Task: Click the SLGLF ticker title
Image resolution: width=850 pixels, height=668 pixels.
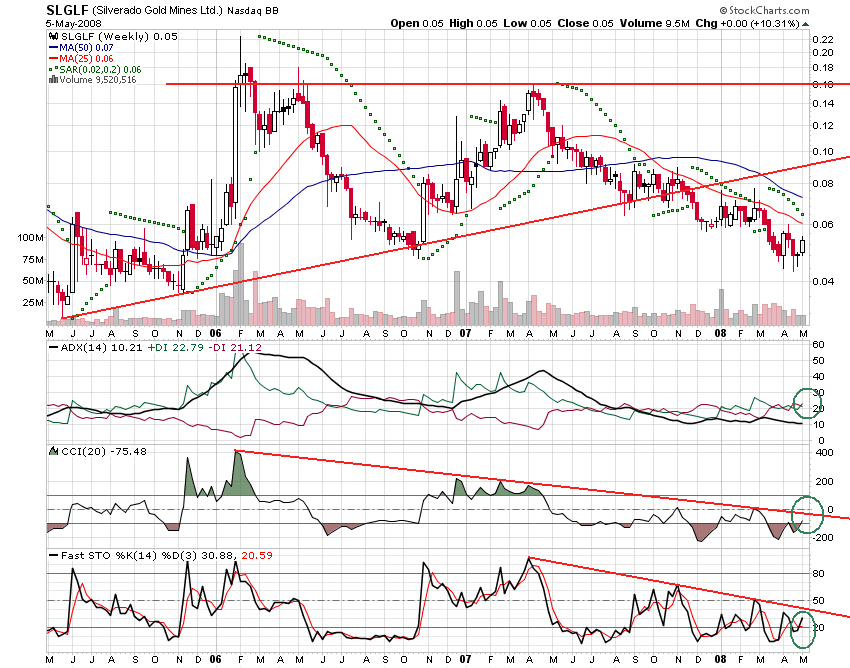Action: 67,10
